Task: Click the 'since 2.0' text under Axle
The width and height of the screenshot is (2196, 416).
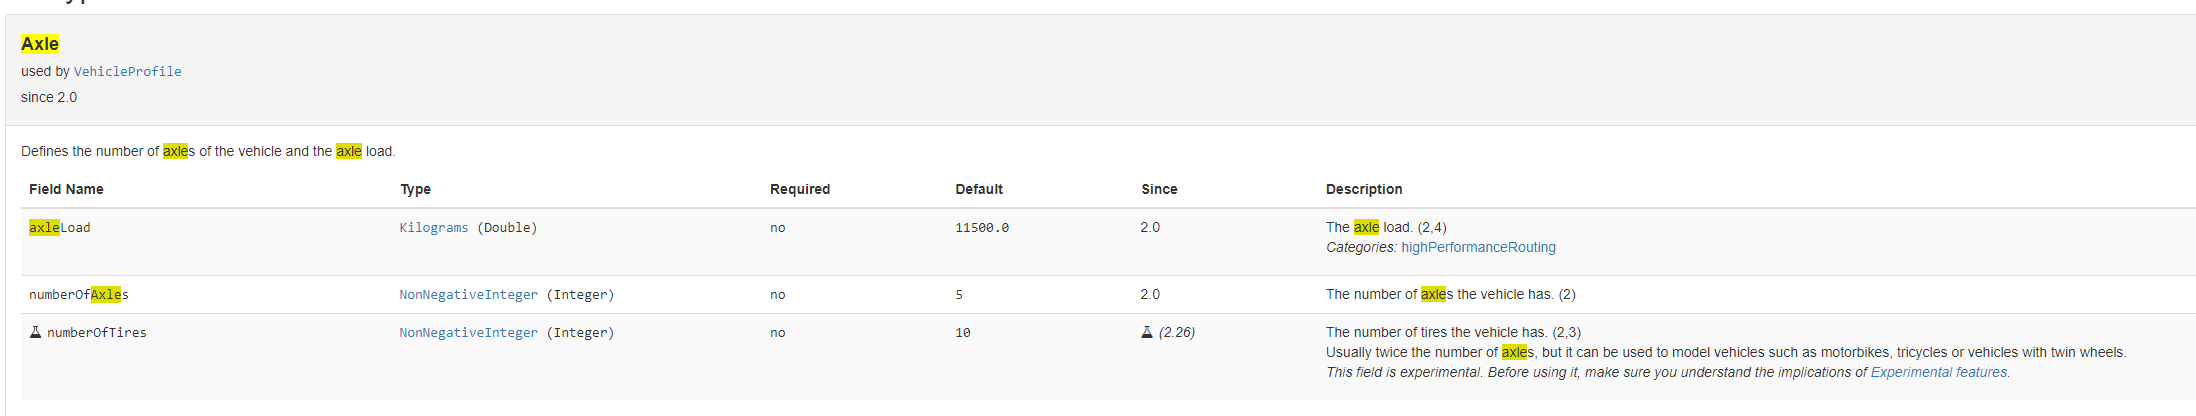Action: (x=49, y=97)
